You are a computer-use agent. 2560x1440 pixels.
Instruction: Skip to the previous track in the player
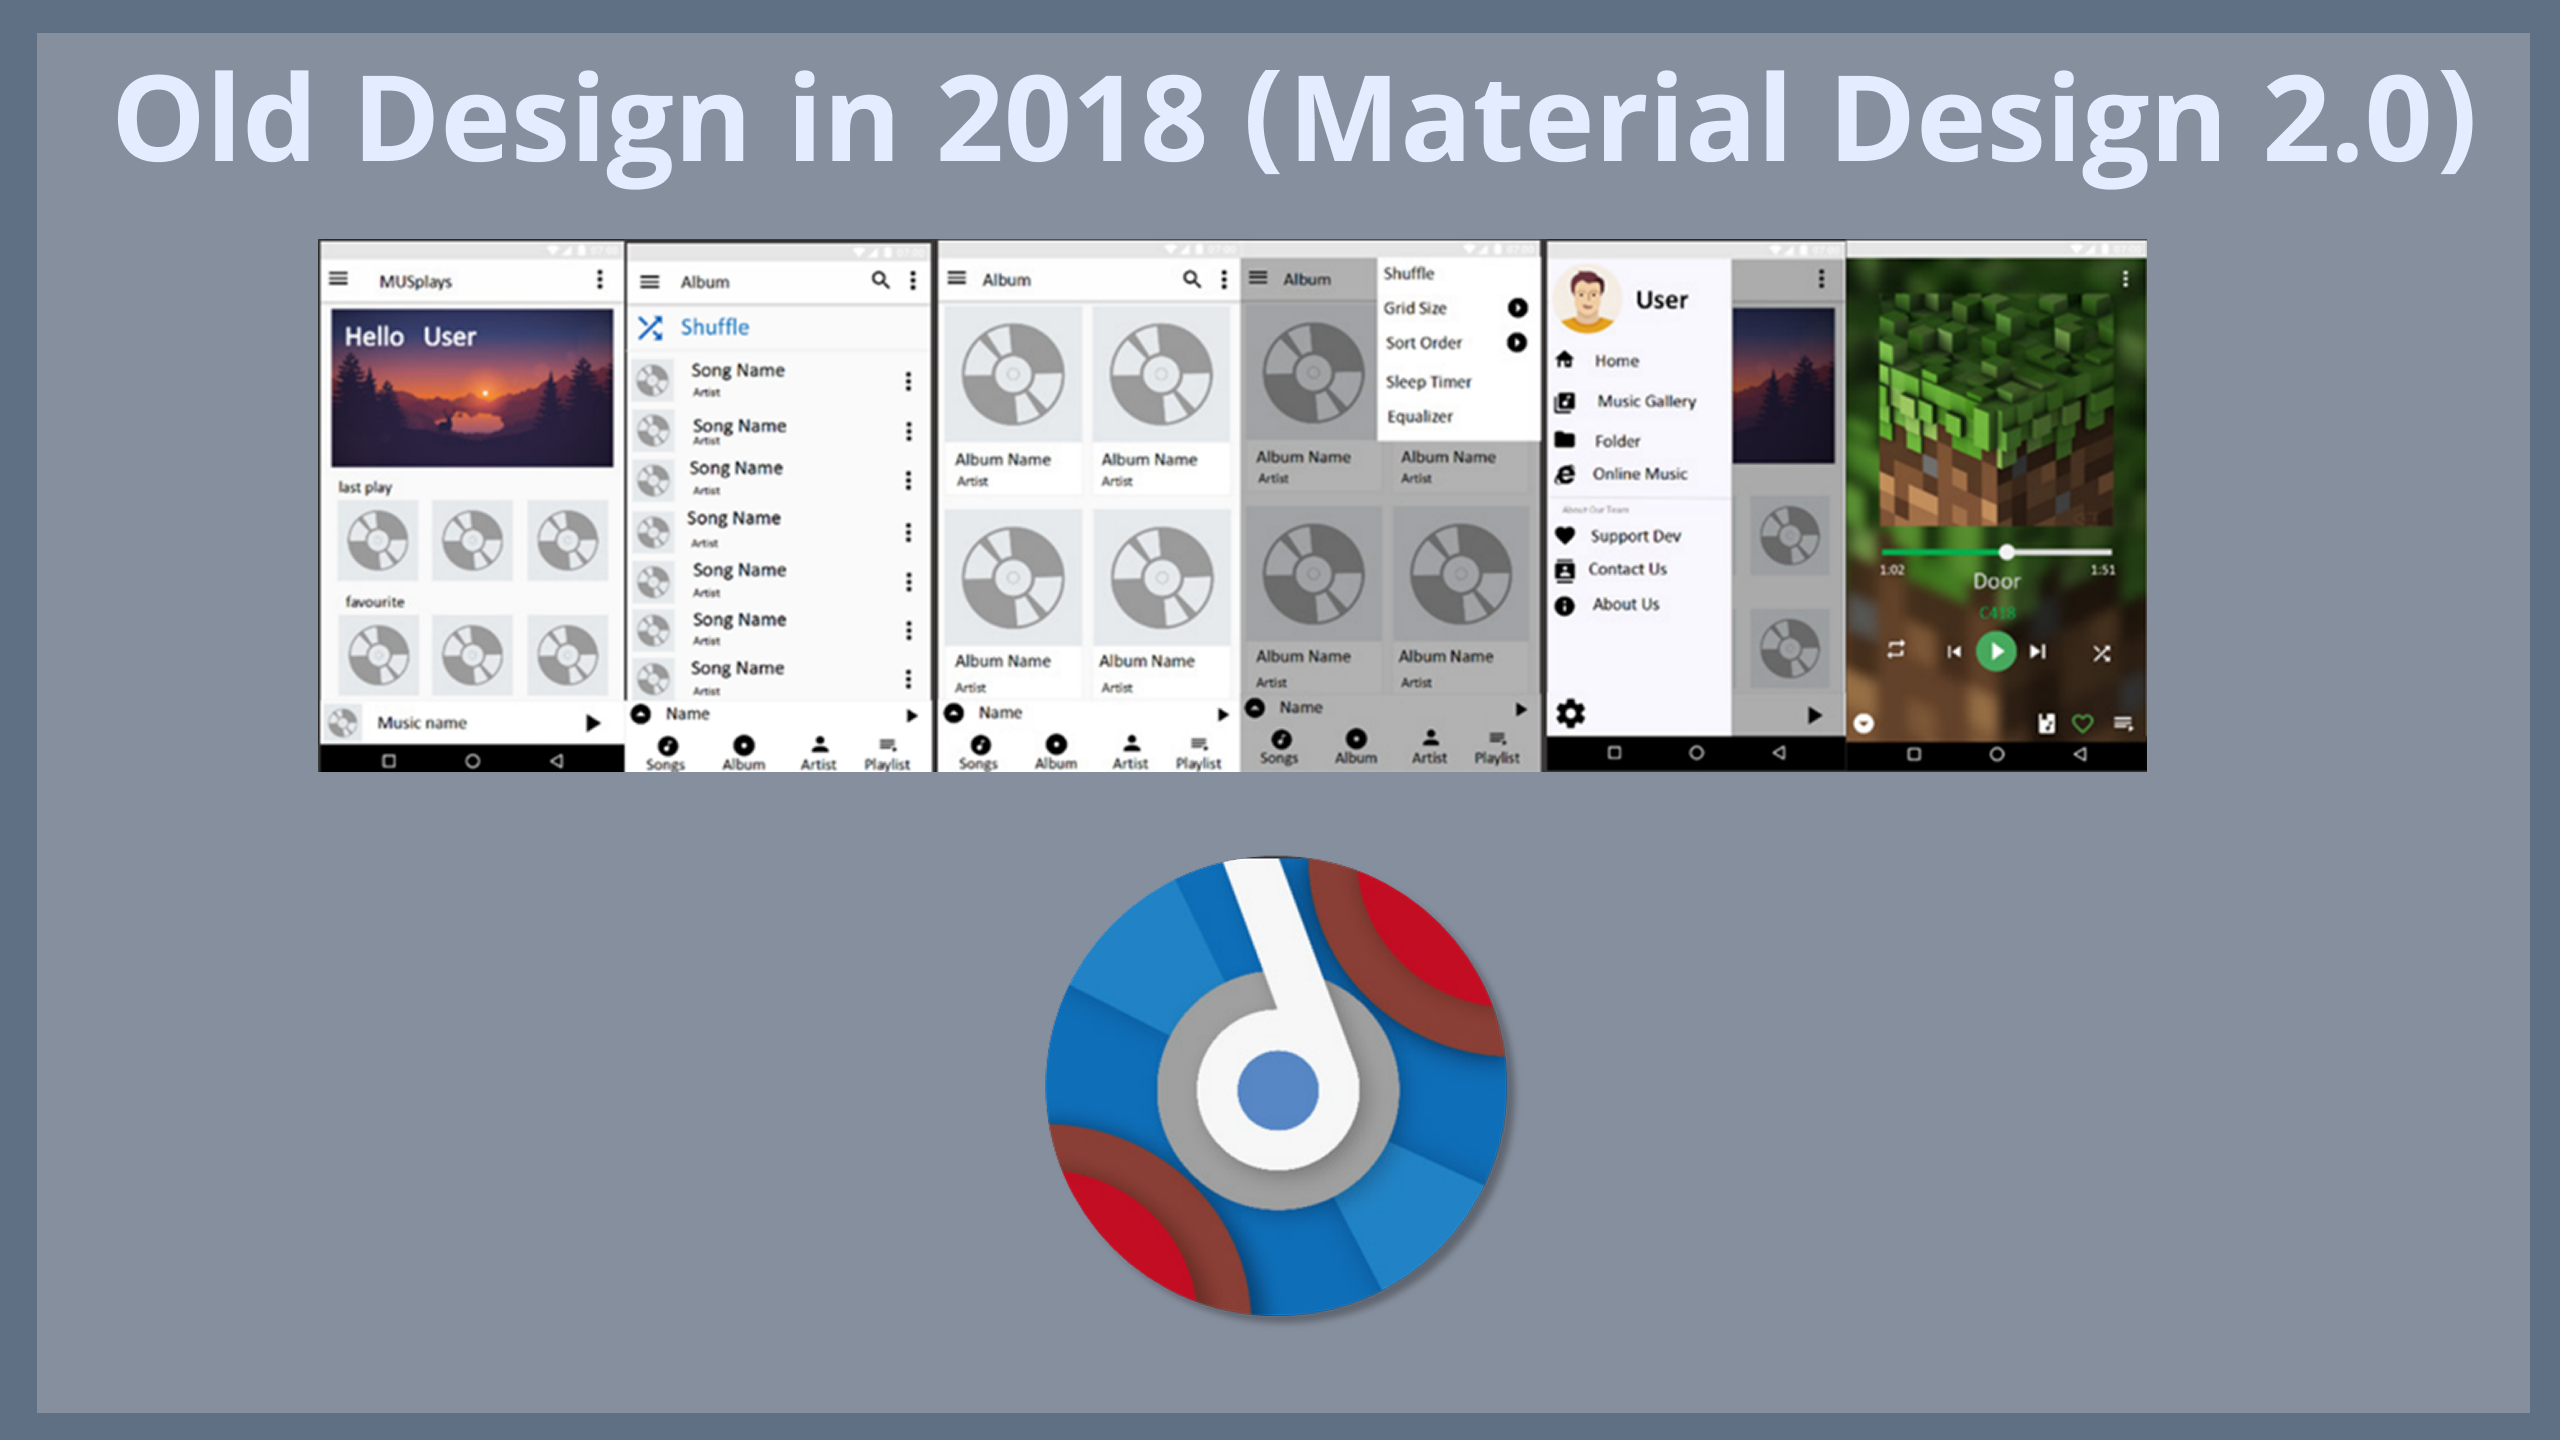tap(1954, 652)
